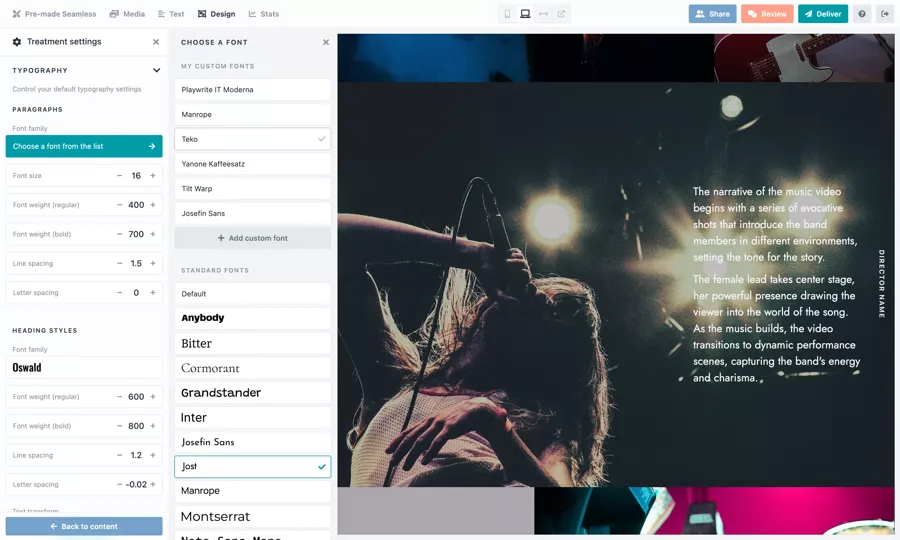The height and width of the screenshot is (540, 900).
Task: Decrease paragraph letter spacing 0
Action: [119, 293]
